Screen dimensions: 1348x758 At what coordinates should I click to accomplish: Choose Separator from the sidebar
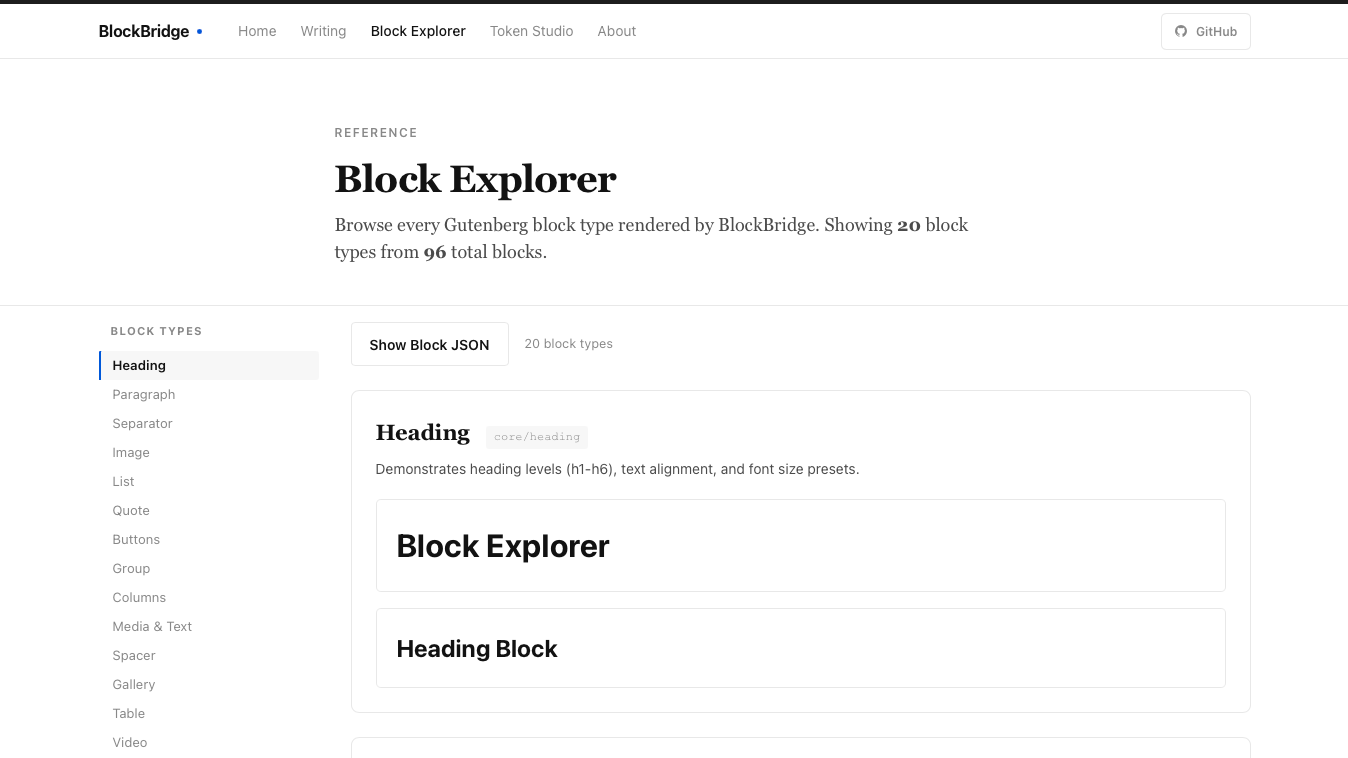pyautogui.click(x=143, y=423)
